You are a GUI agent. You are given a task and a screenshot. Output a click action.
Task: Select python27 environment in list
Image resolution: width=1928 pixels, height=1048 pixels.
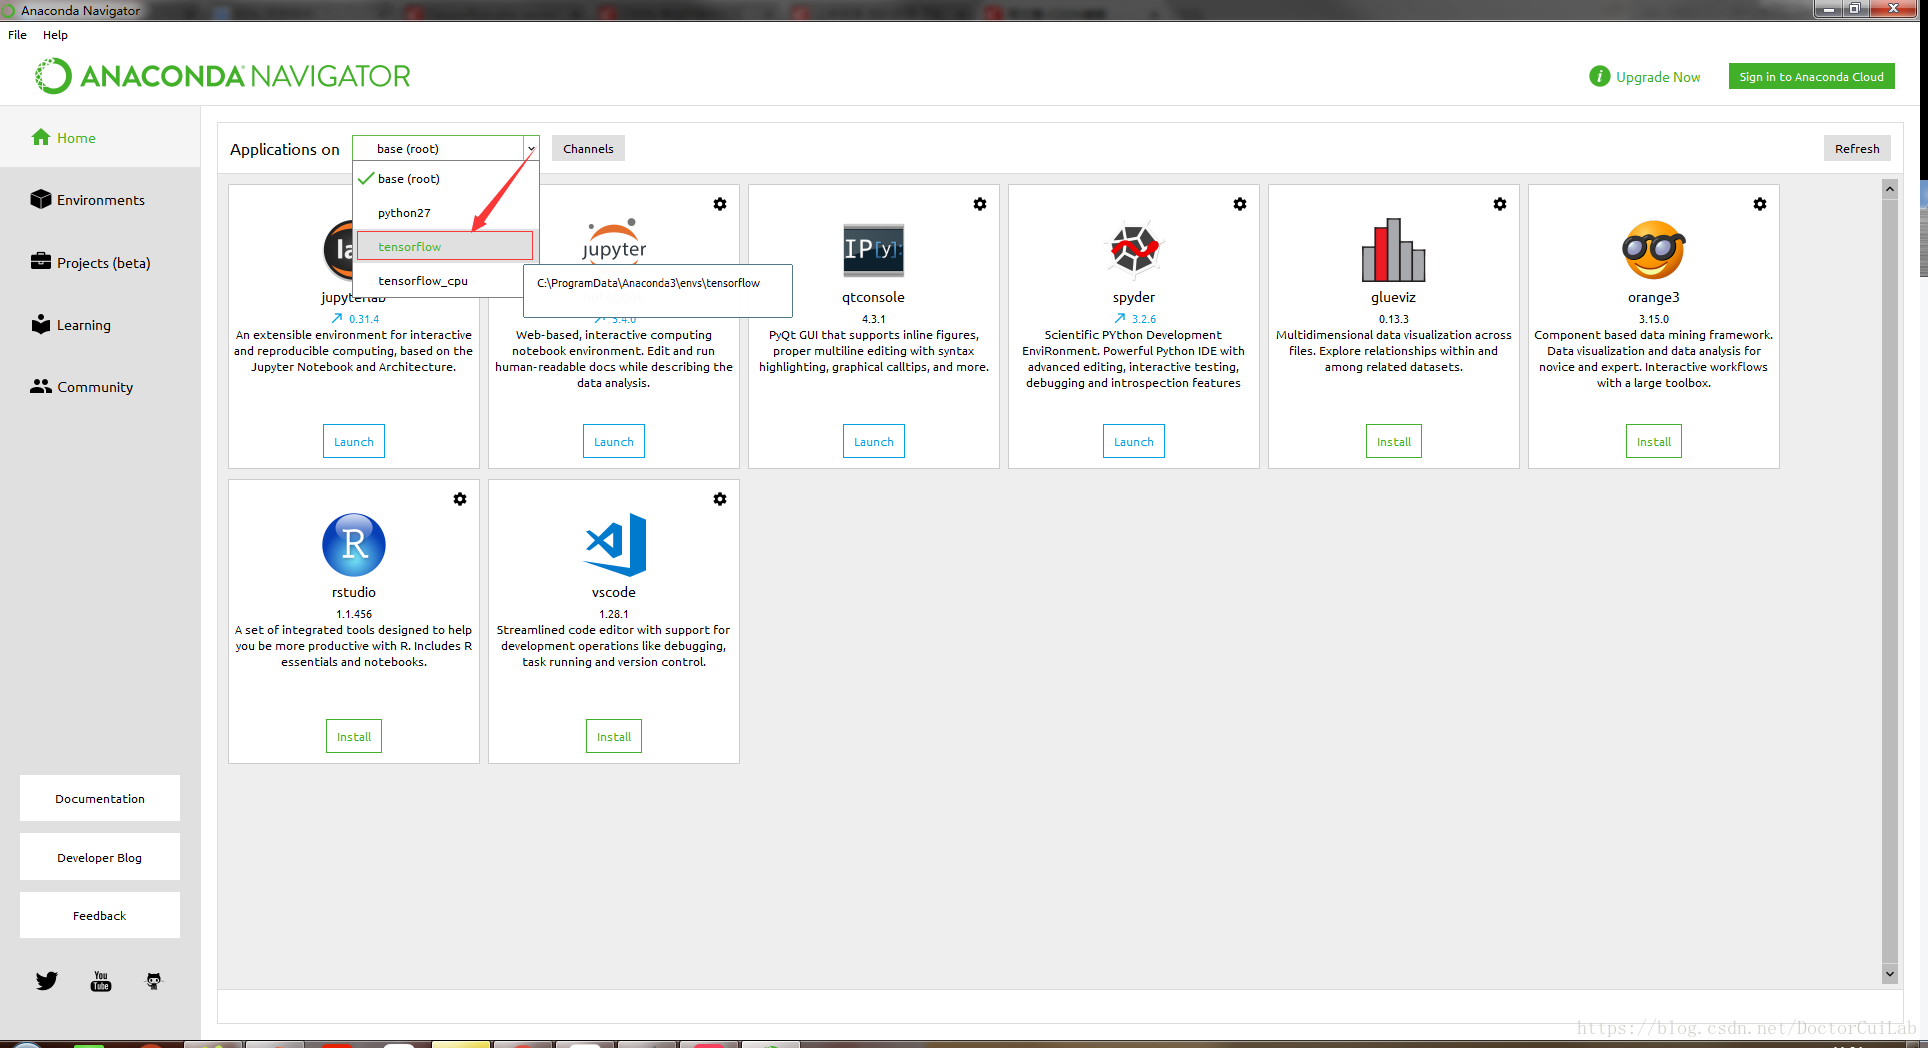tap(446, 213)
